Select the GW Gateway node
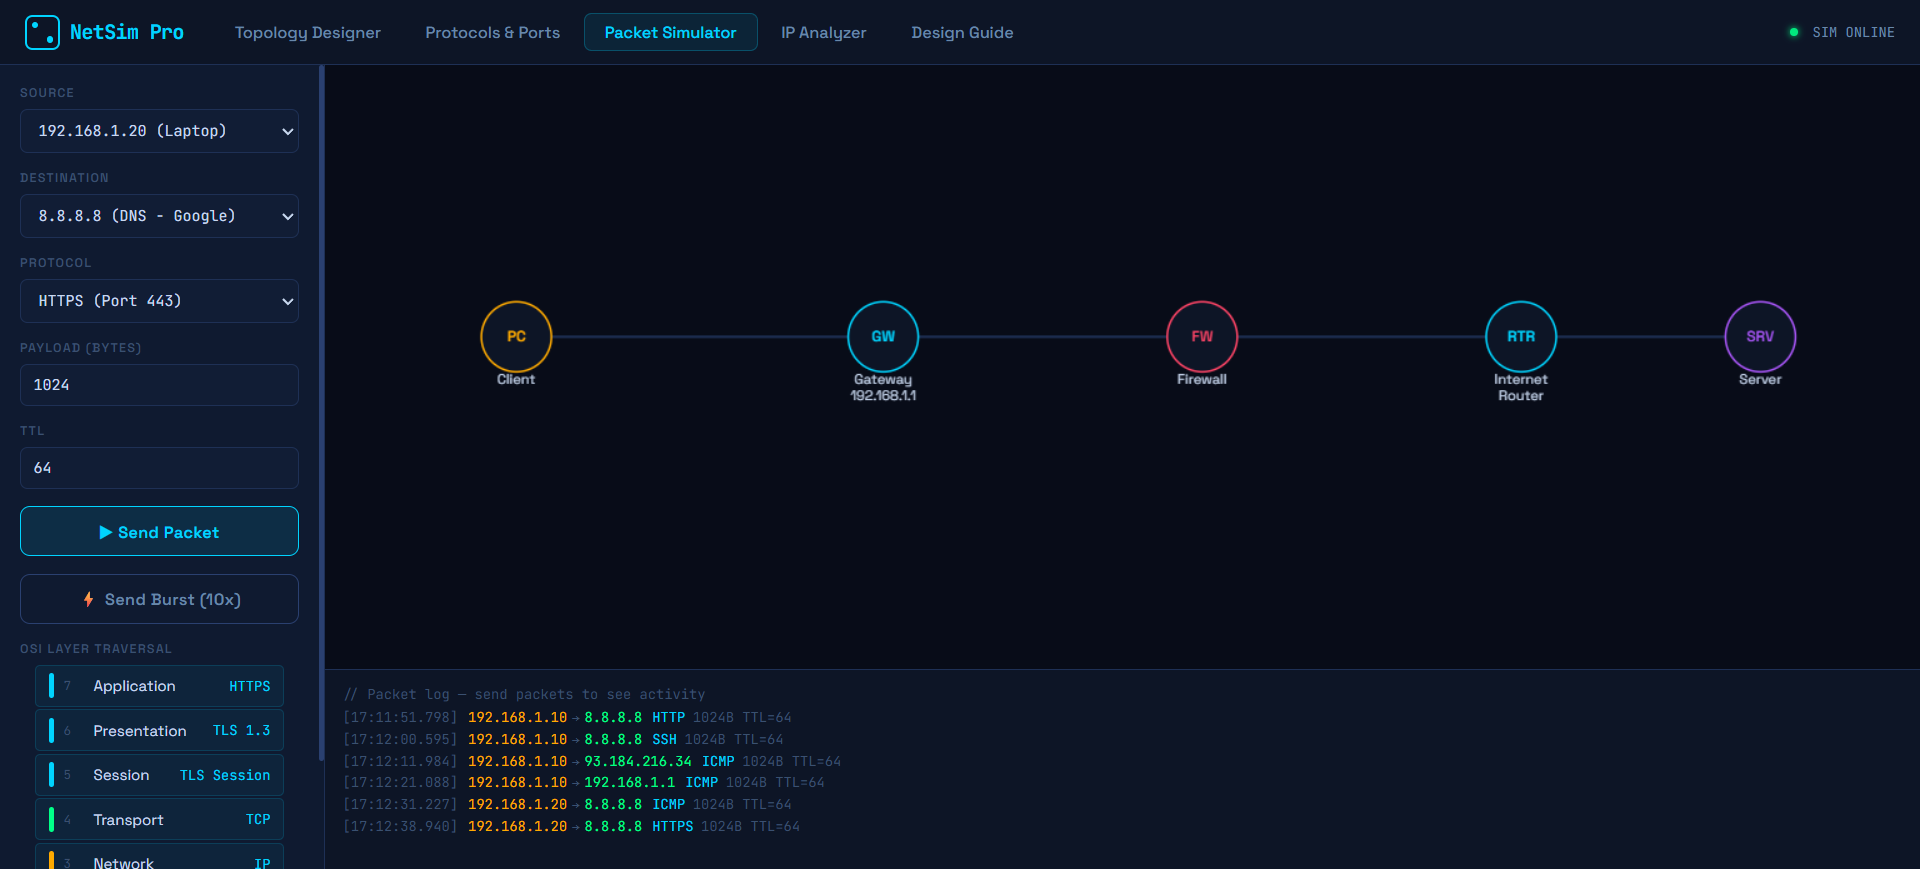1920x869 pixels. (882, 336)
